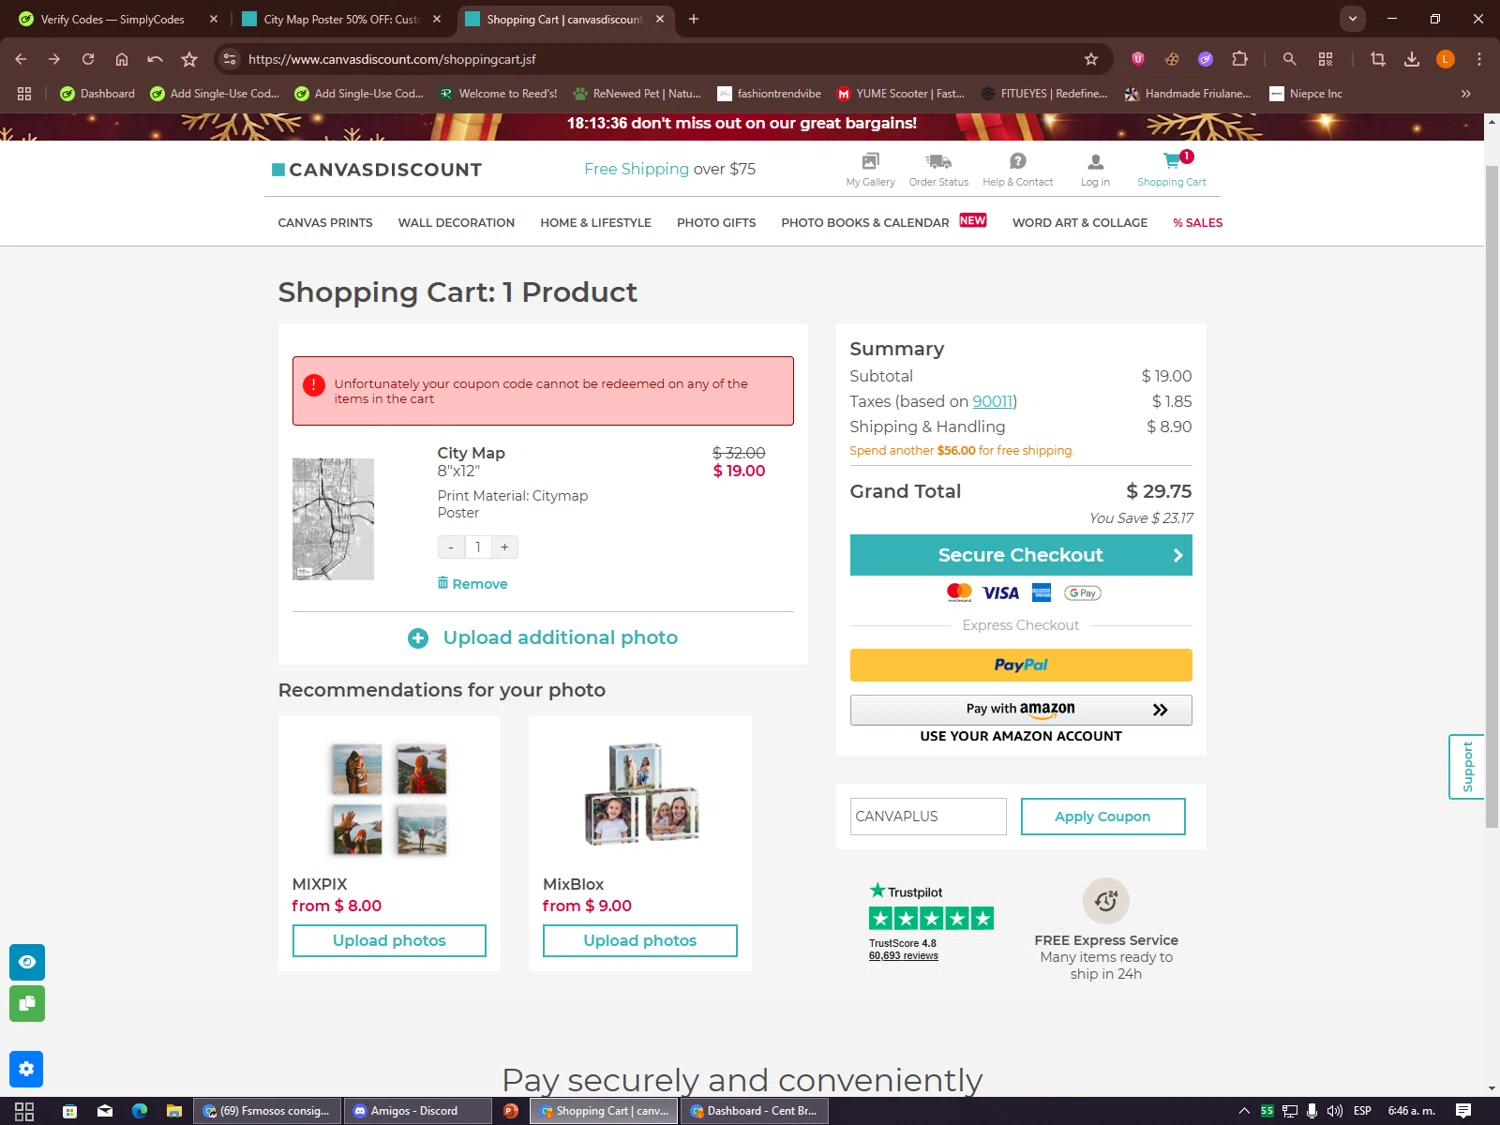Open the HOME & LIFESTYLE menu

[x=596, y=223]
